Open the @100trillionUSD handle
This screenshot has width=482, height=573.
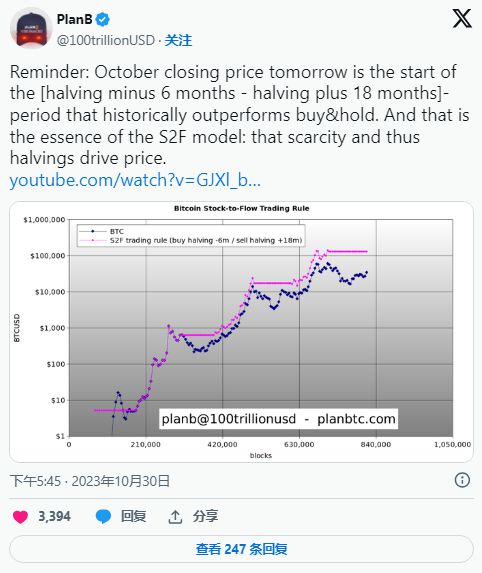pyautogui.click(x=106, y=40)
